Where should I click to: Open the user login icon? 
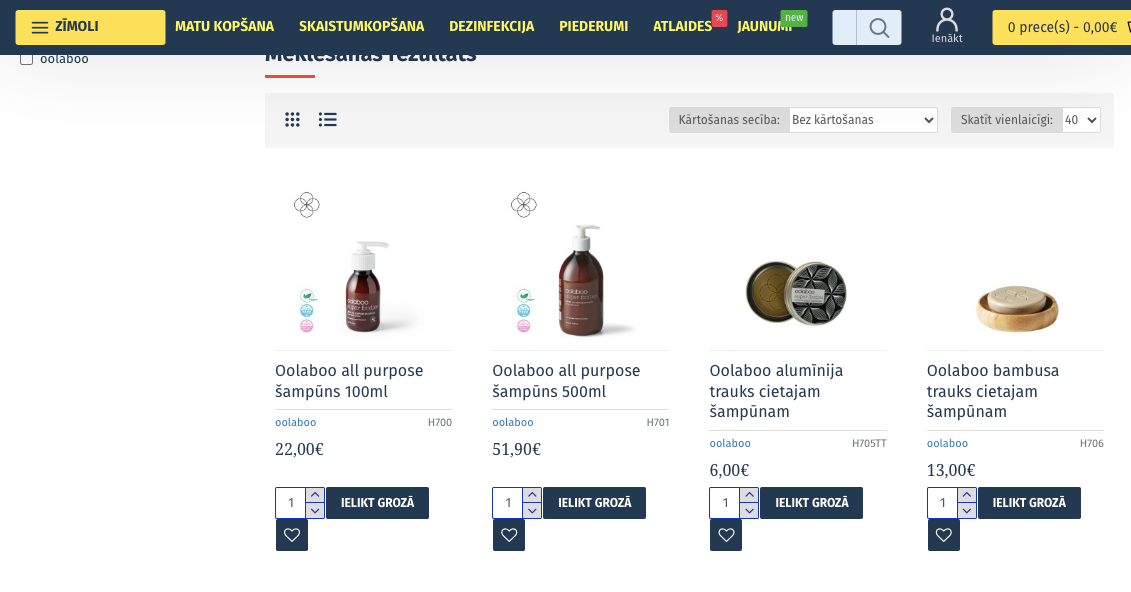[947, 26]
